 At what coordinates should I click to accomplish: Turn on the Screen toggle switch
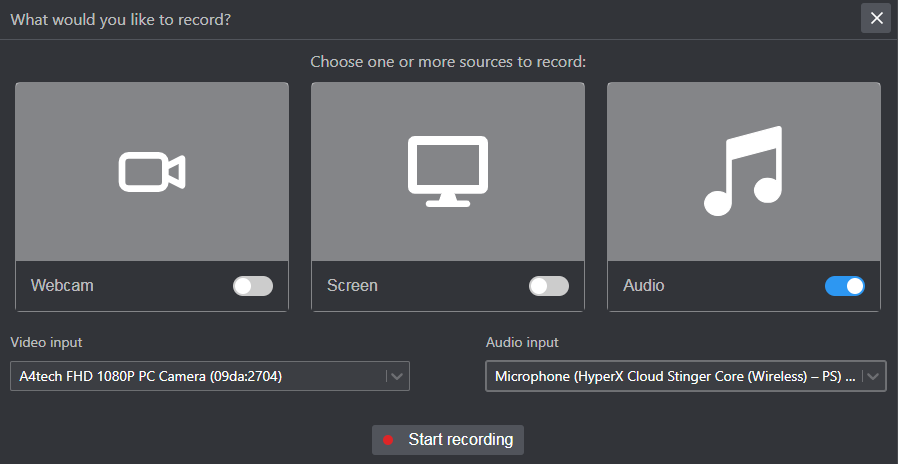[549, 286]
